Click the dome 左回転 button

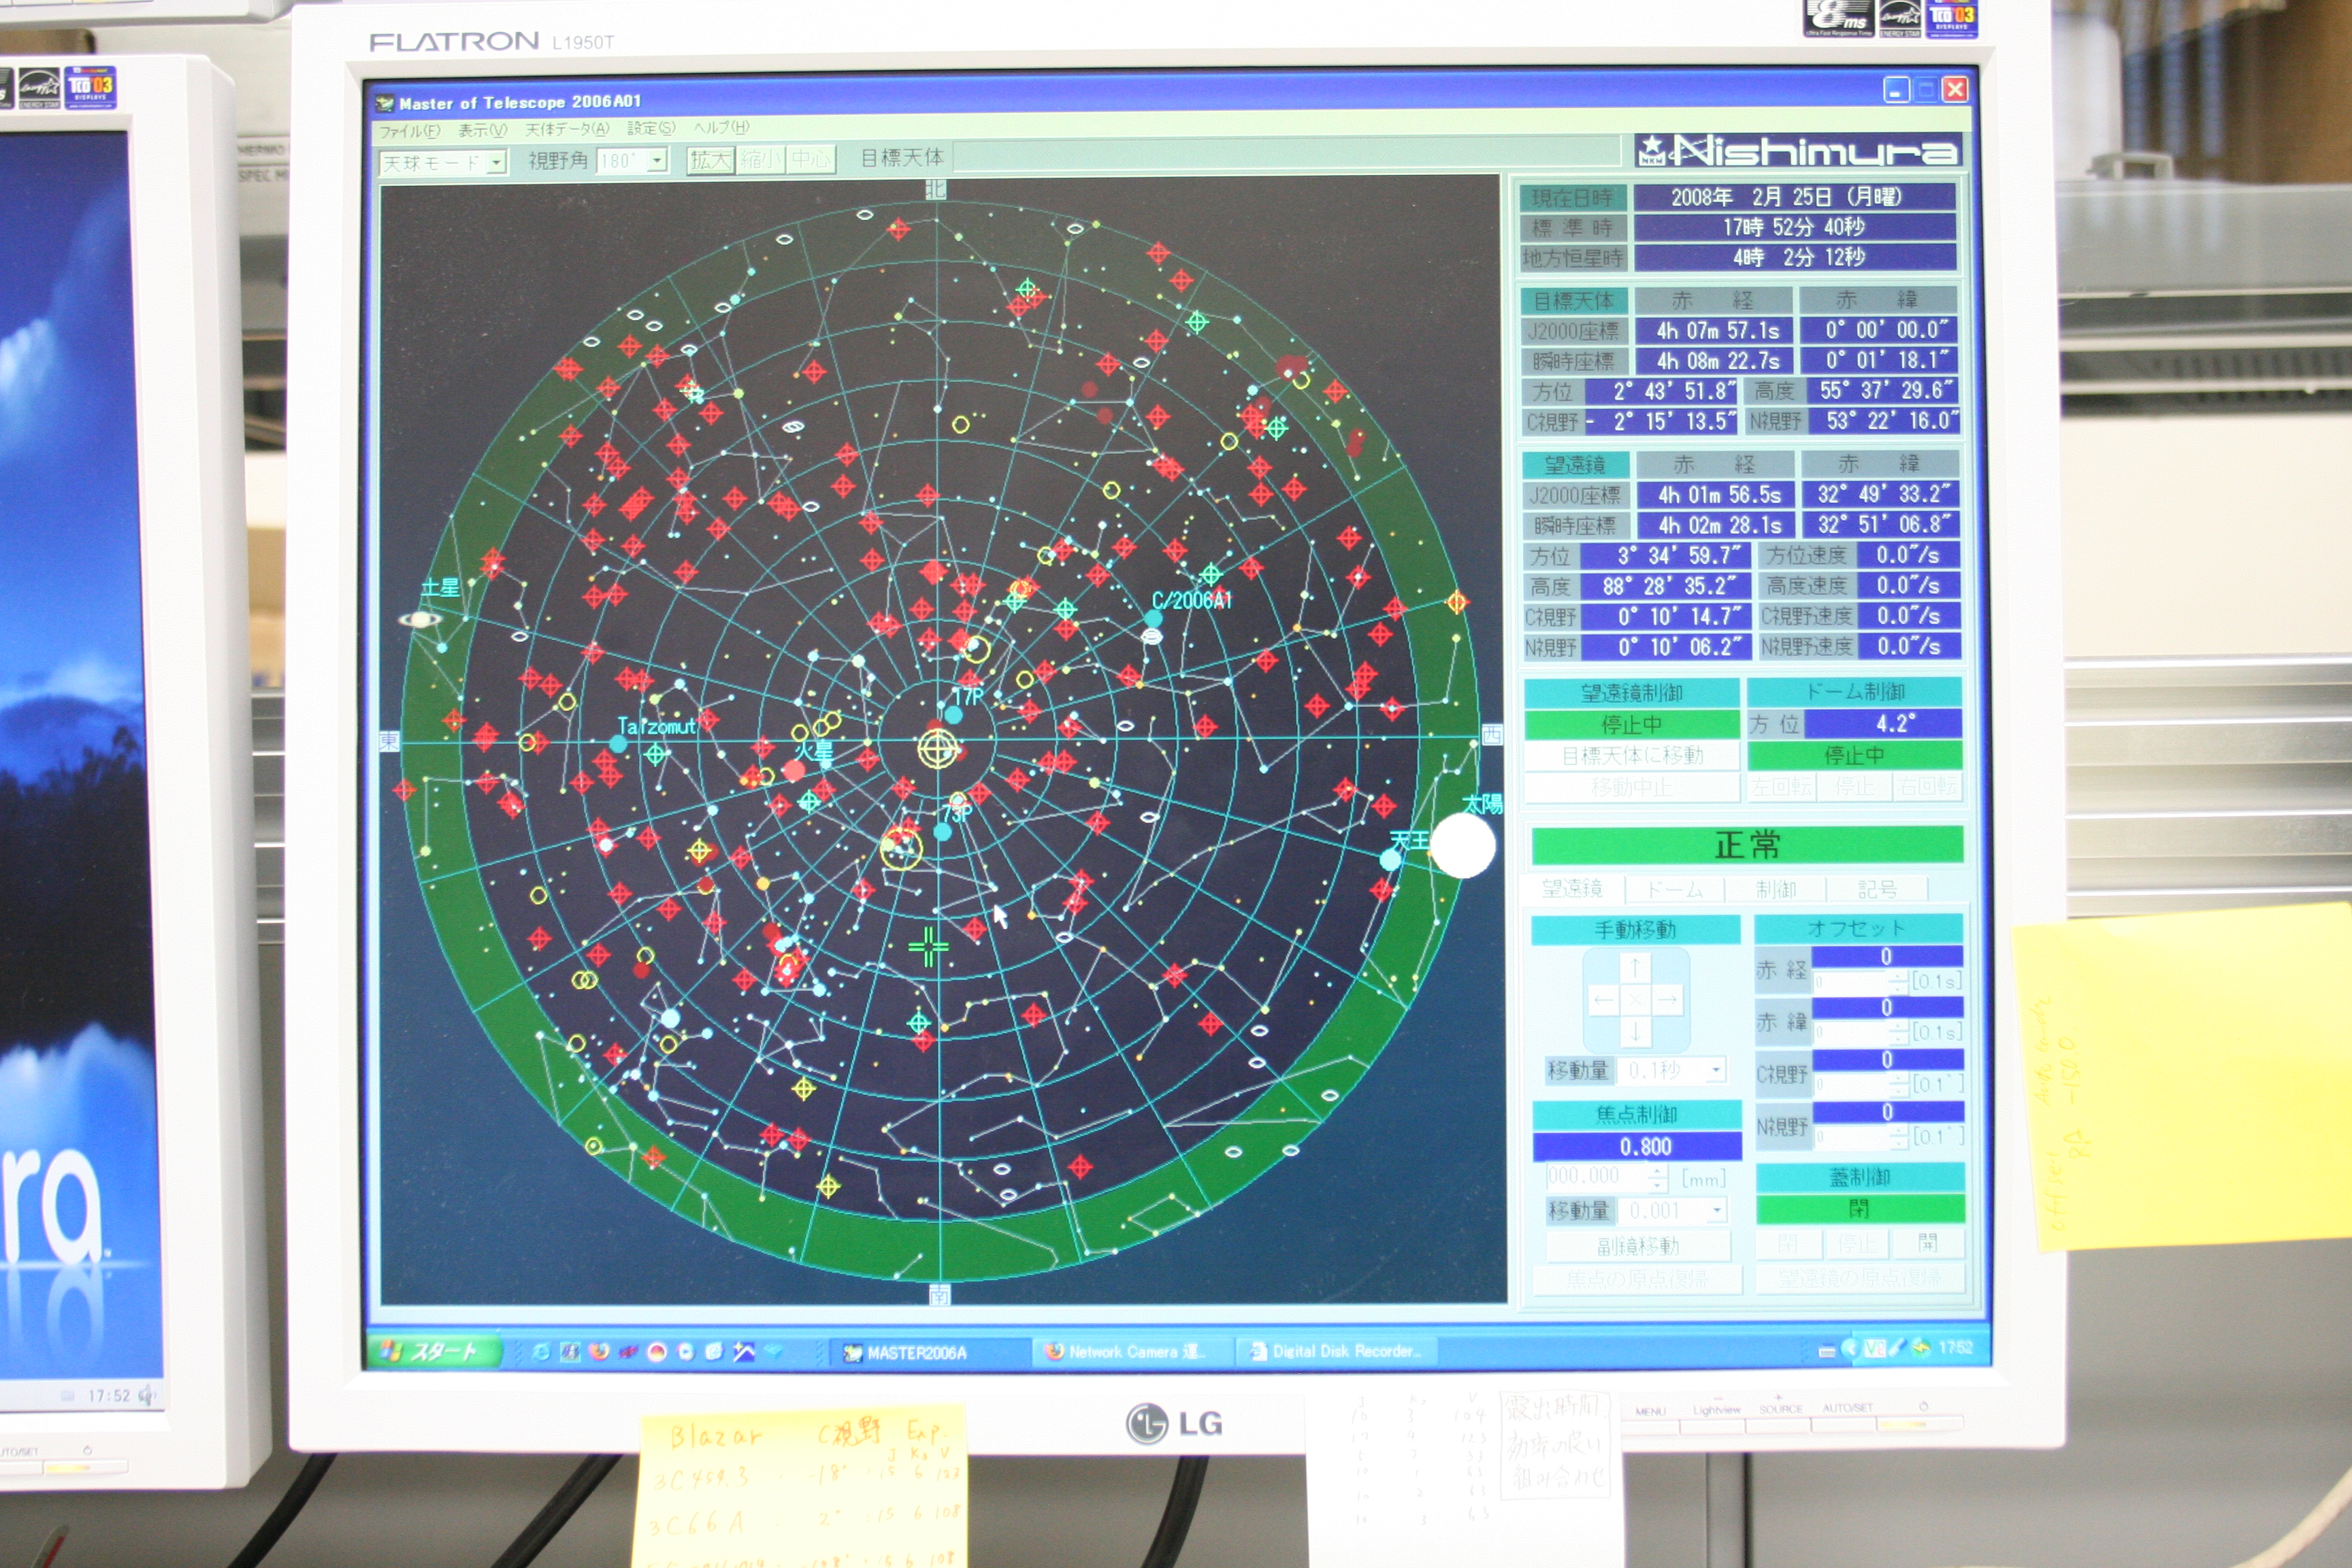(x=1783, y=788)
